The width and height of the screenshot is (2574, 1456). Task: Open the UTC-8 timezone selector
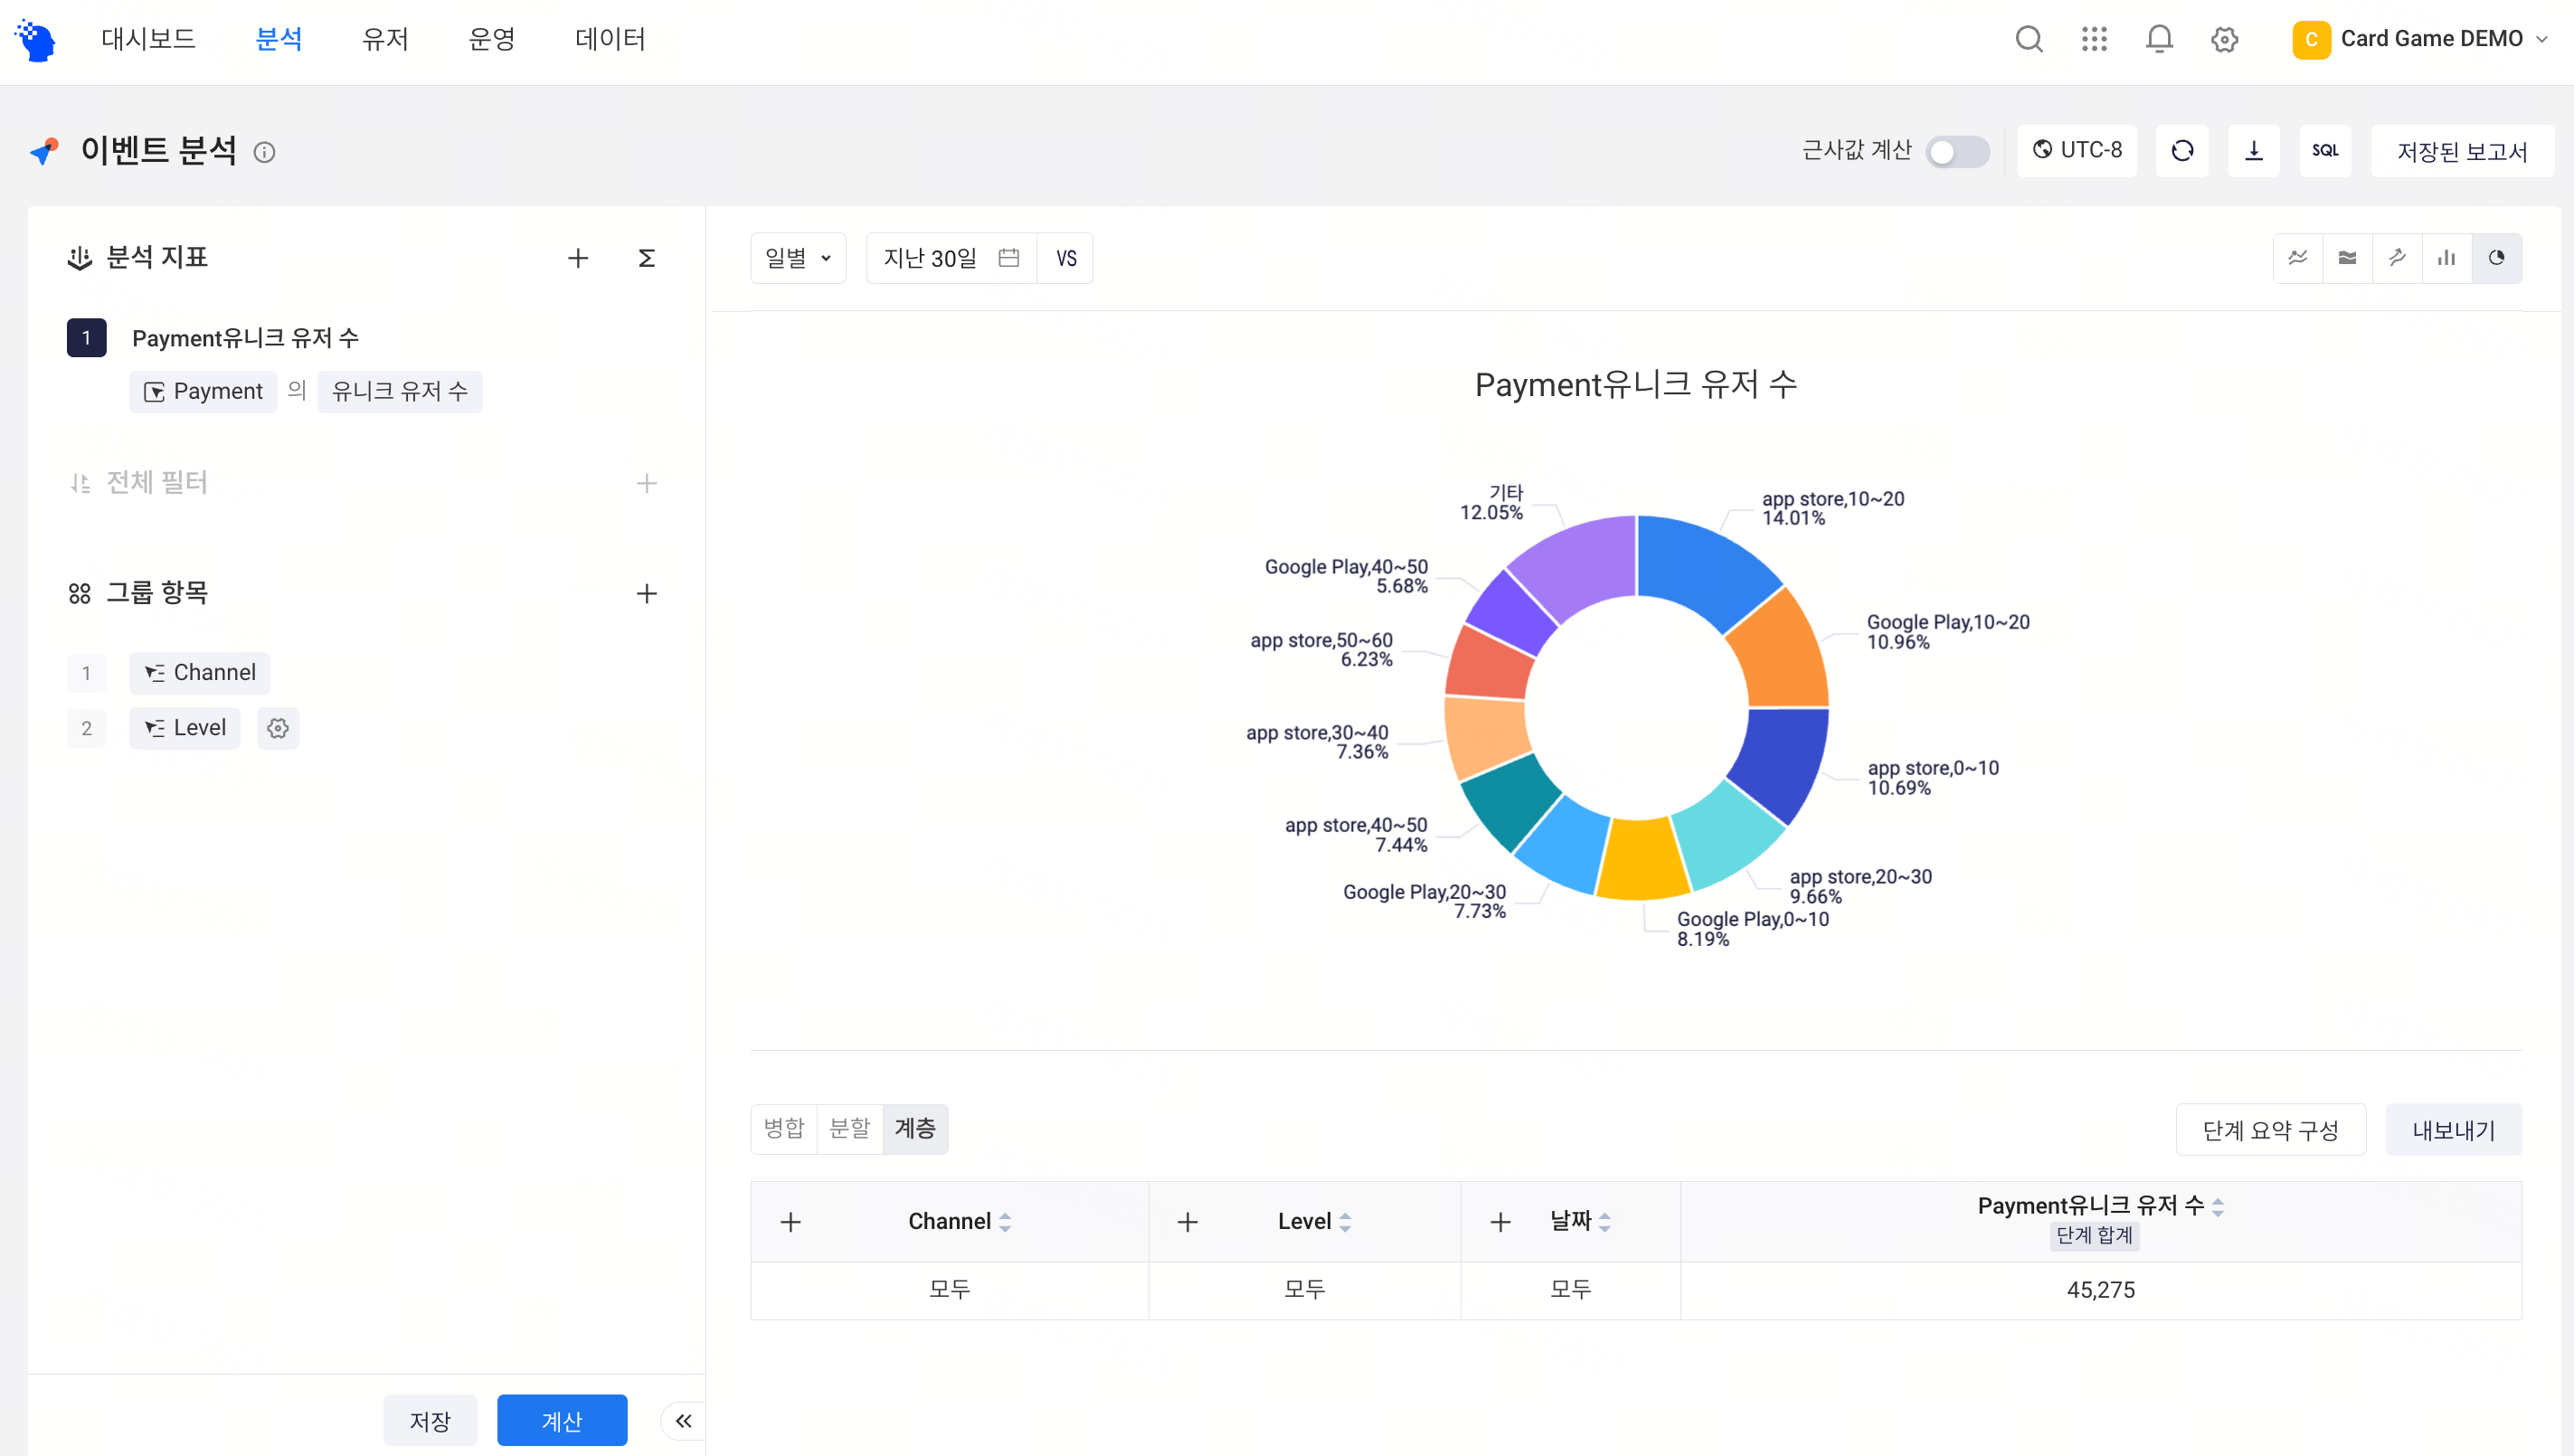click(x=2077, y=151)
